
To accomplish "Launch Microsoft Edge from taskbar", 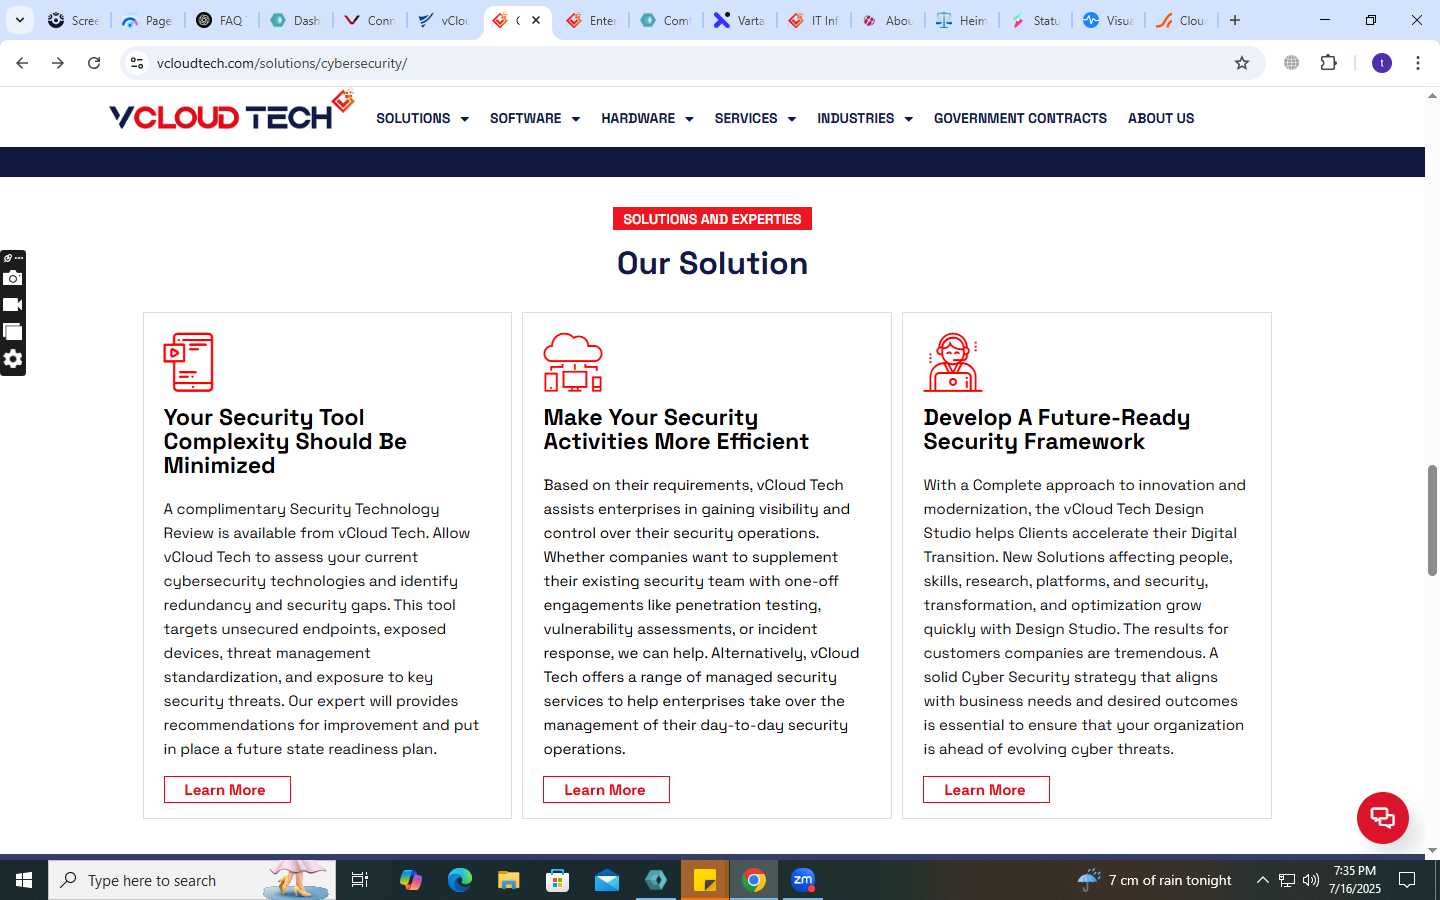I will [x=460, y=880].
